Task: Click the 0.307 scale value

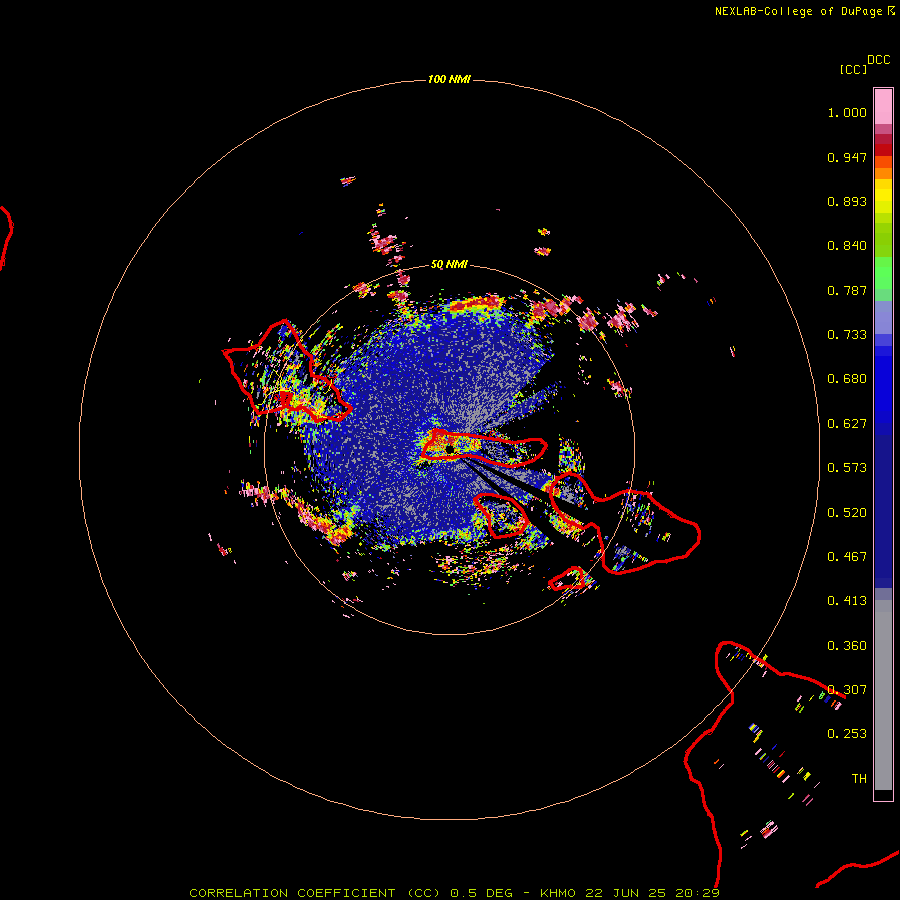Action: point(847,690)
